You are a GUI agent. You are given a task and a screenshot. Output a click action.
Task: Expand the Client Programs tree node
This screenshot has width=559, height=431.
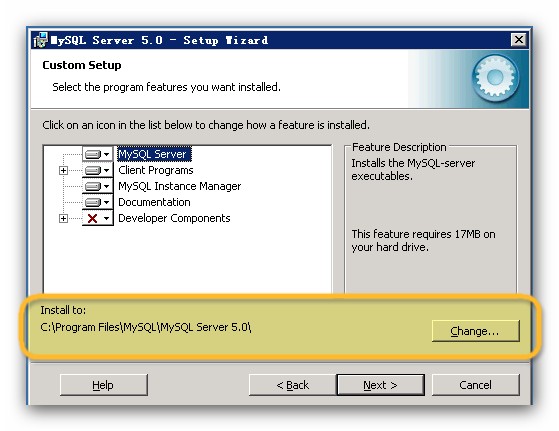(63, 171)
